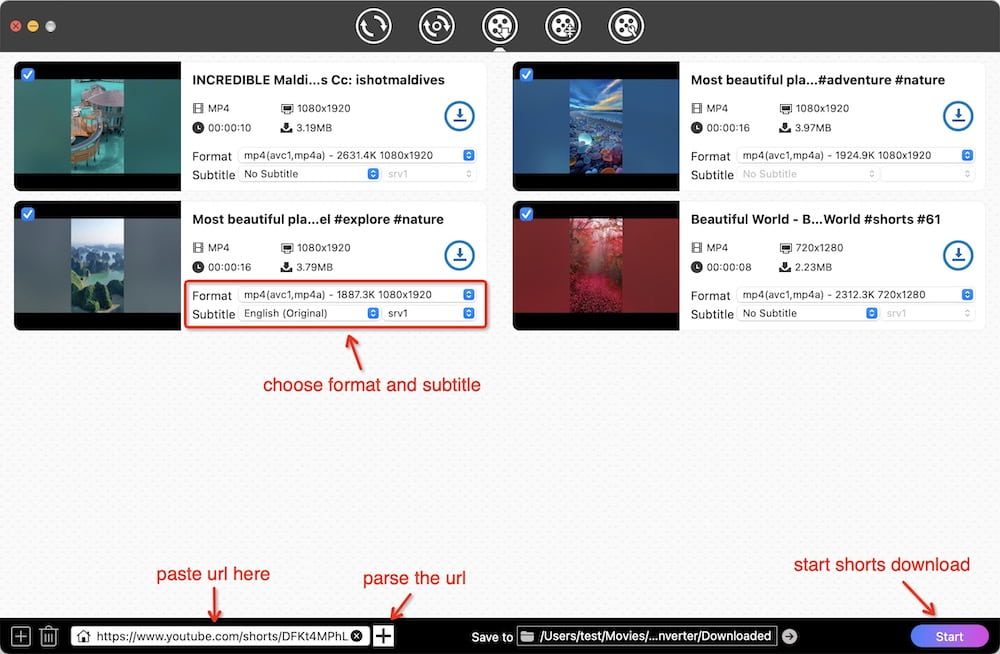Screen dimensions: 1000x654
Task: Open the English (Original) subtitle dropdown
Action: [310, 313]
